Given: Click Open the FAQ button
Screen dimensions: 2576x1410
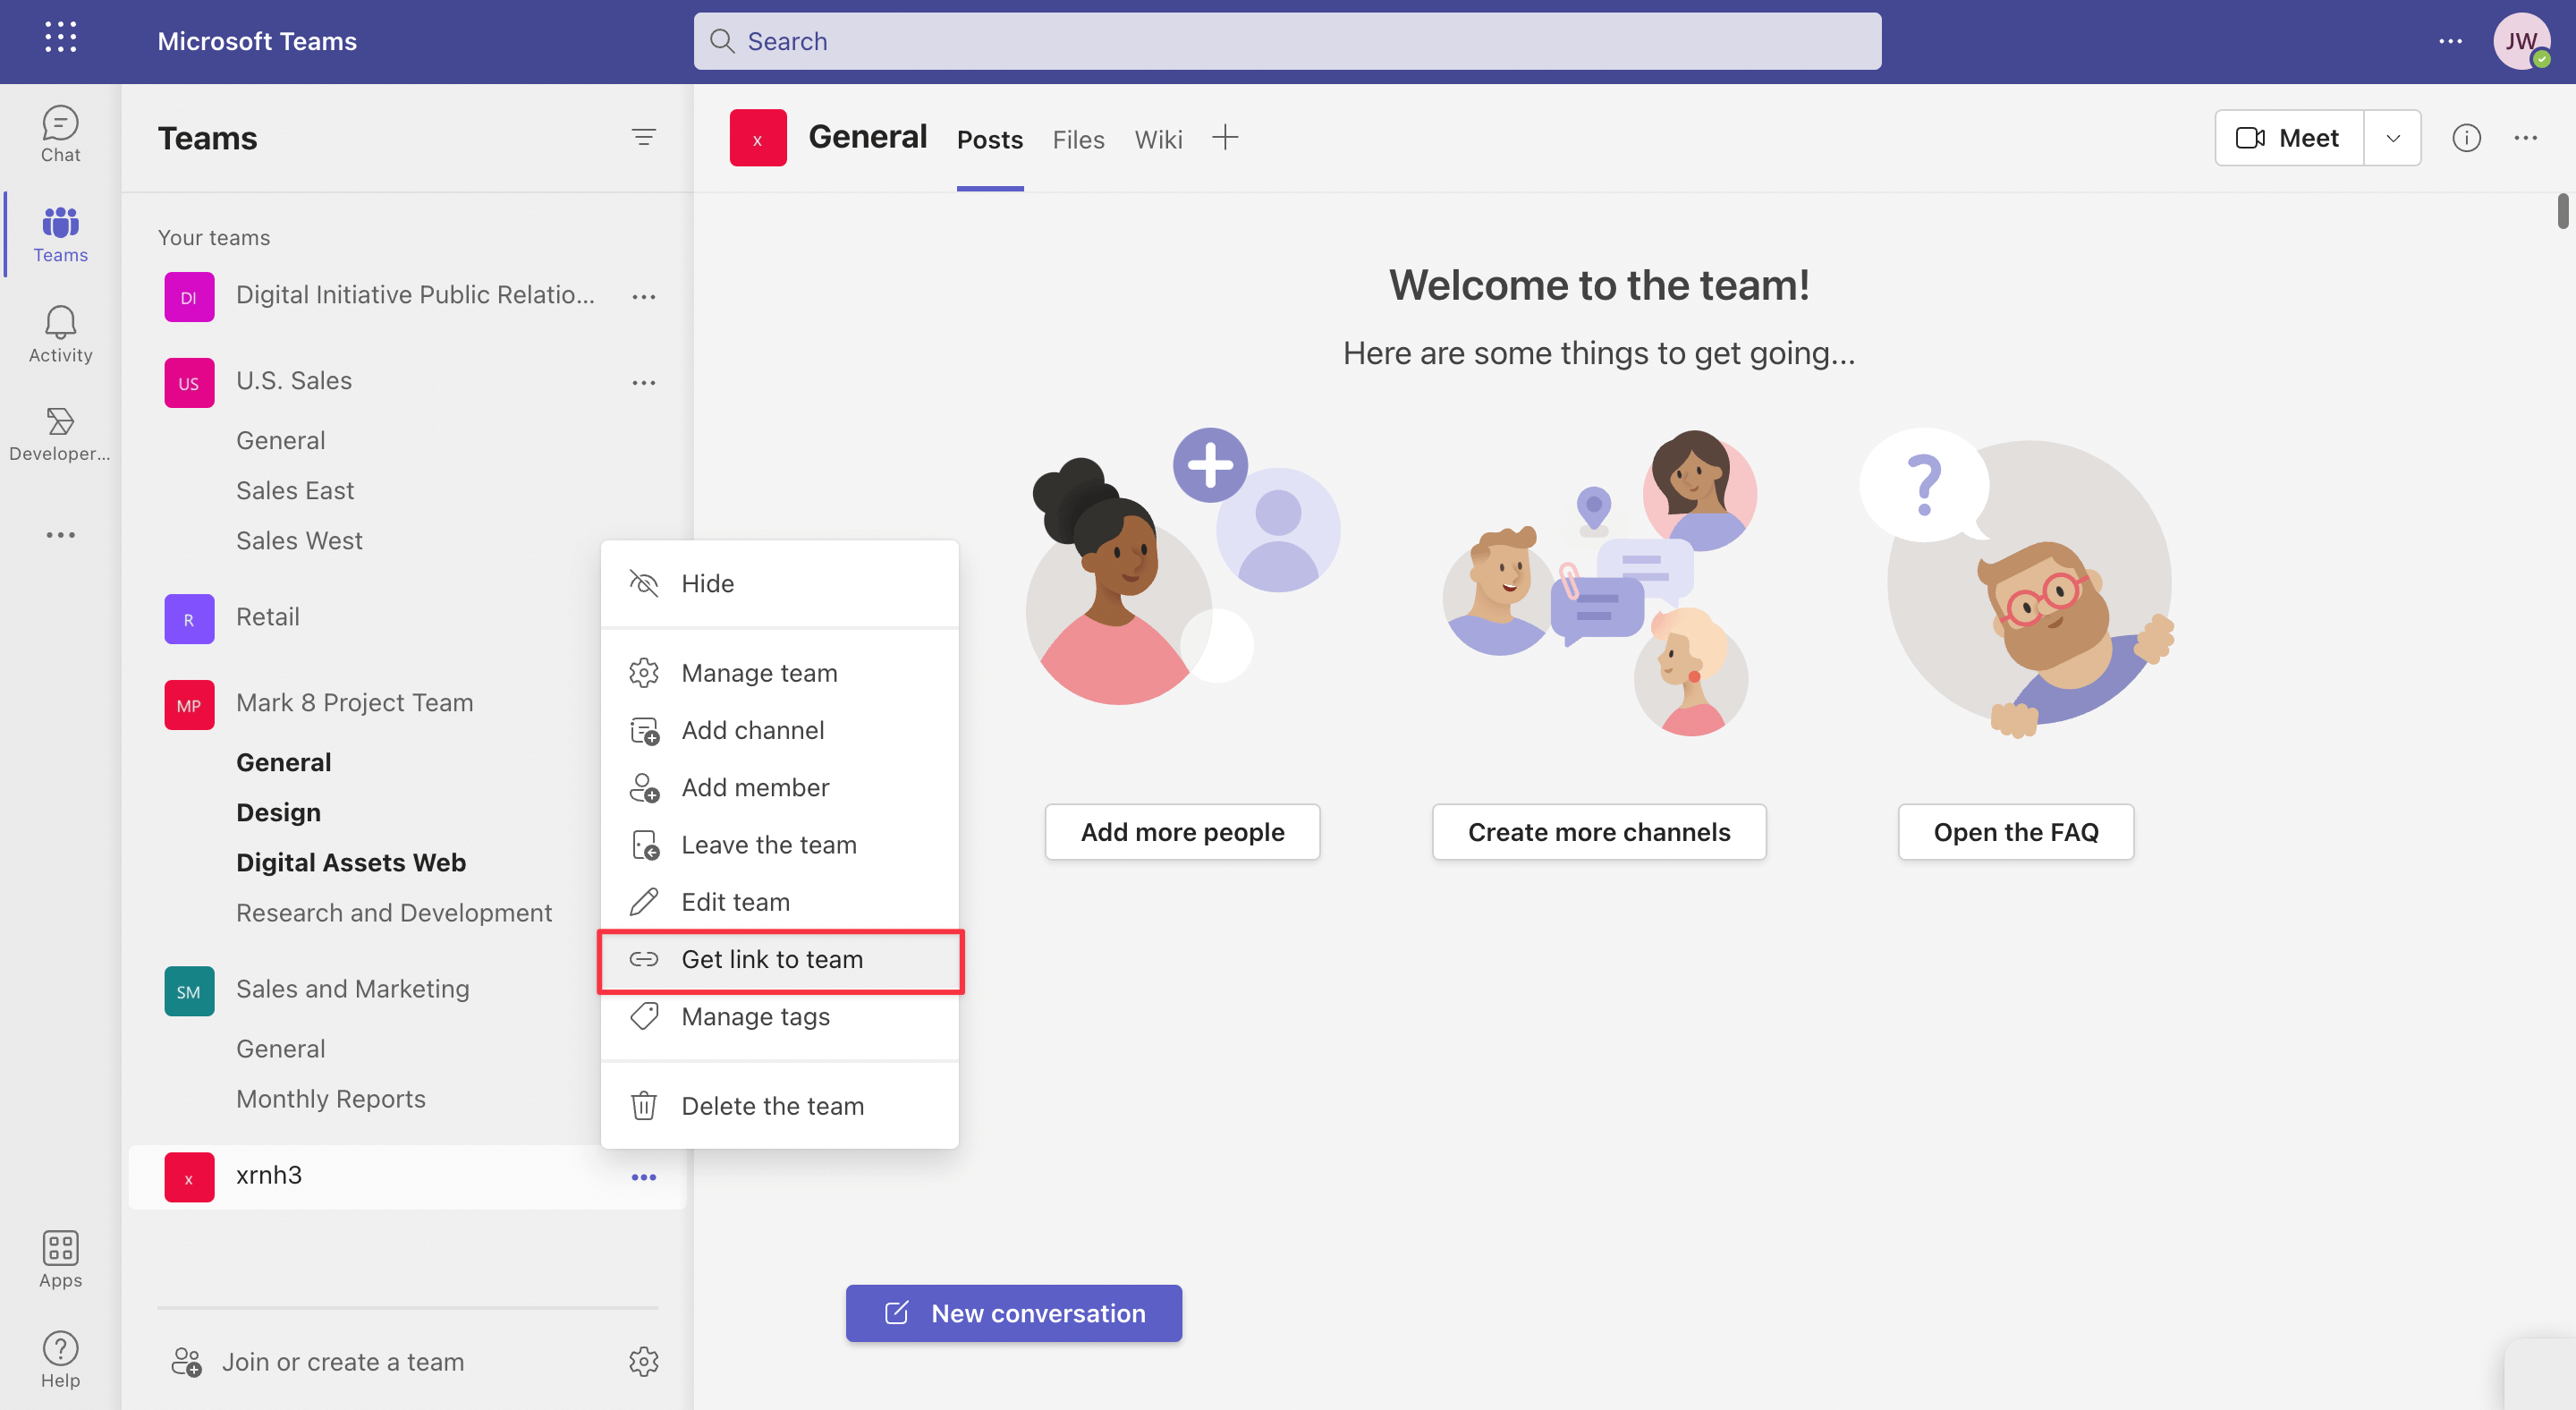Looking at the screenshot, I should click(2015, 832).
